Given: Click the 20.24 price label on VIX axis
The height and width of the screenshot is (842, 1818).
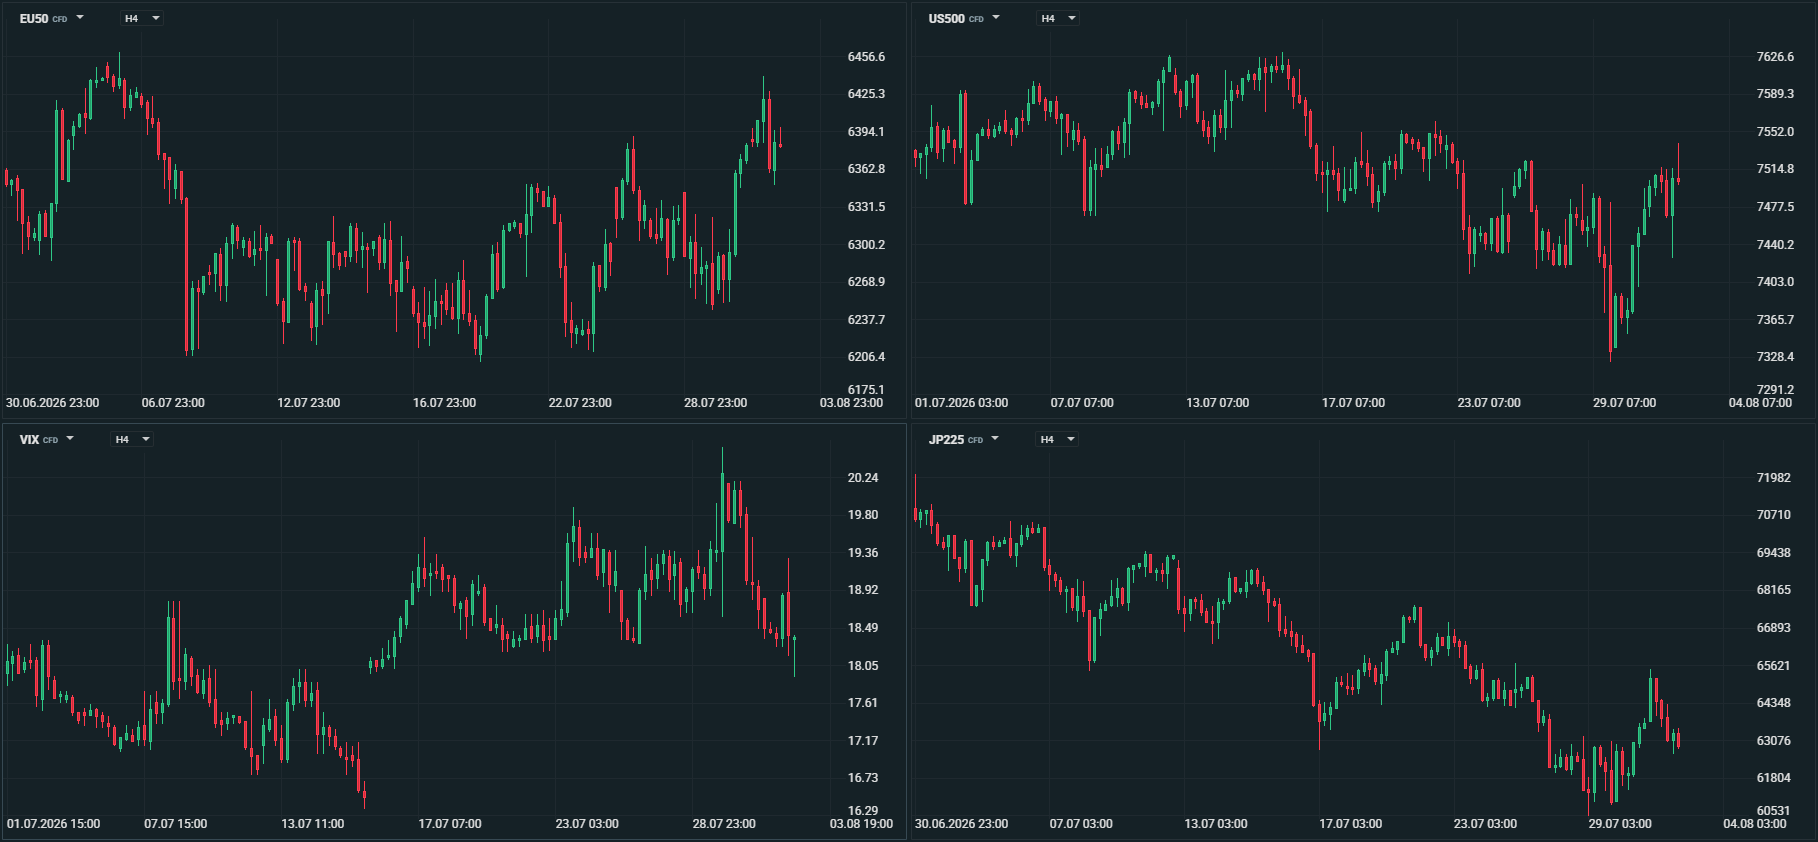Looking at the screenshot, I should tap(863, 478).
